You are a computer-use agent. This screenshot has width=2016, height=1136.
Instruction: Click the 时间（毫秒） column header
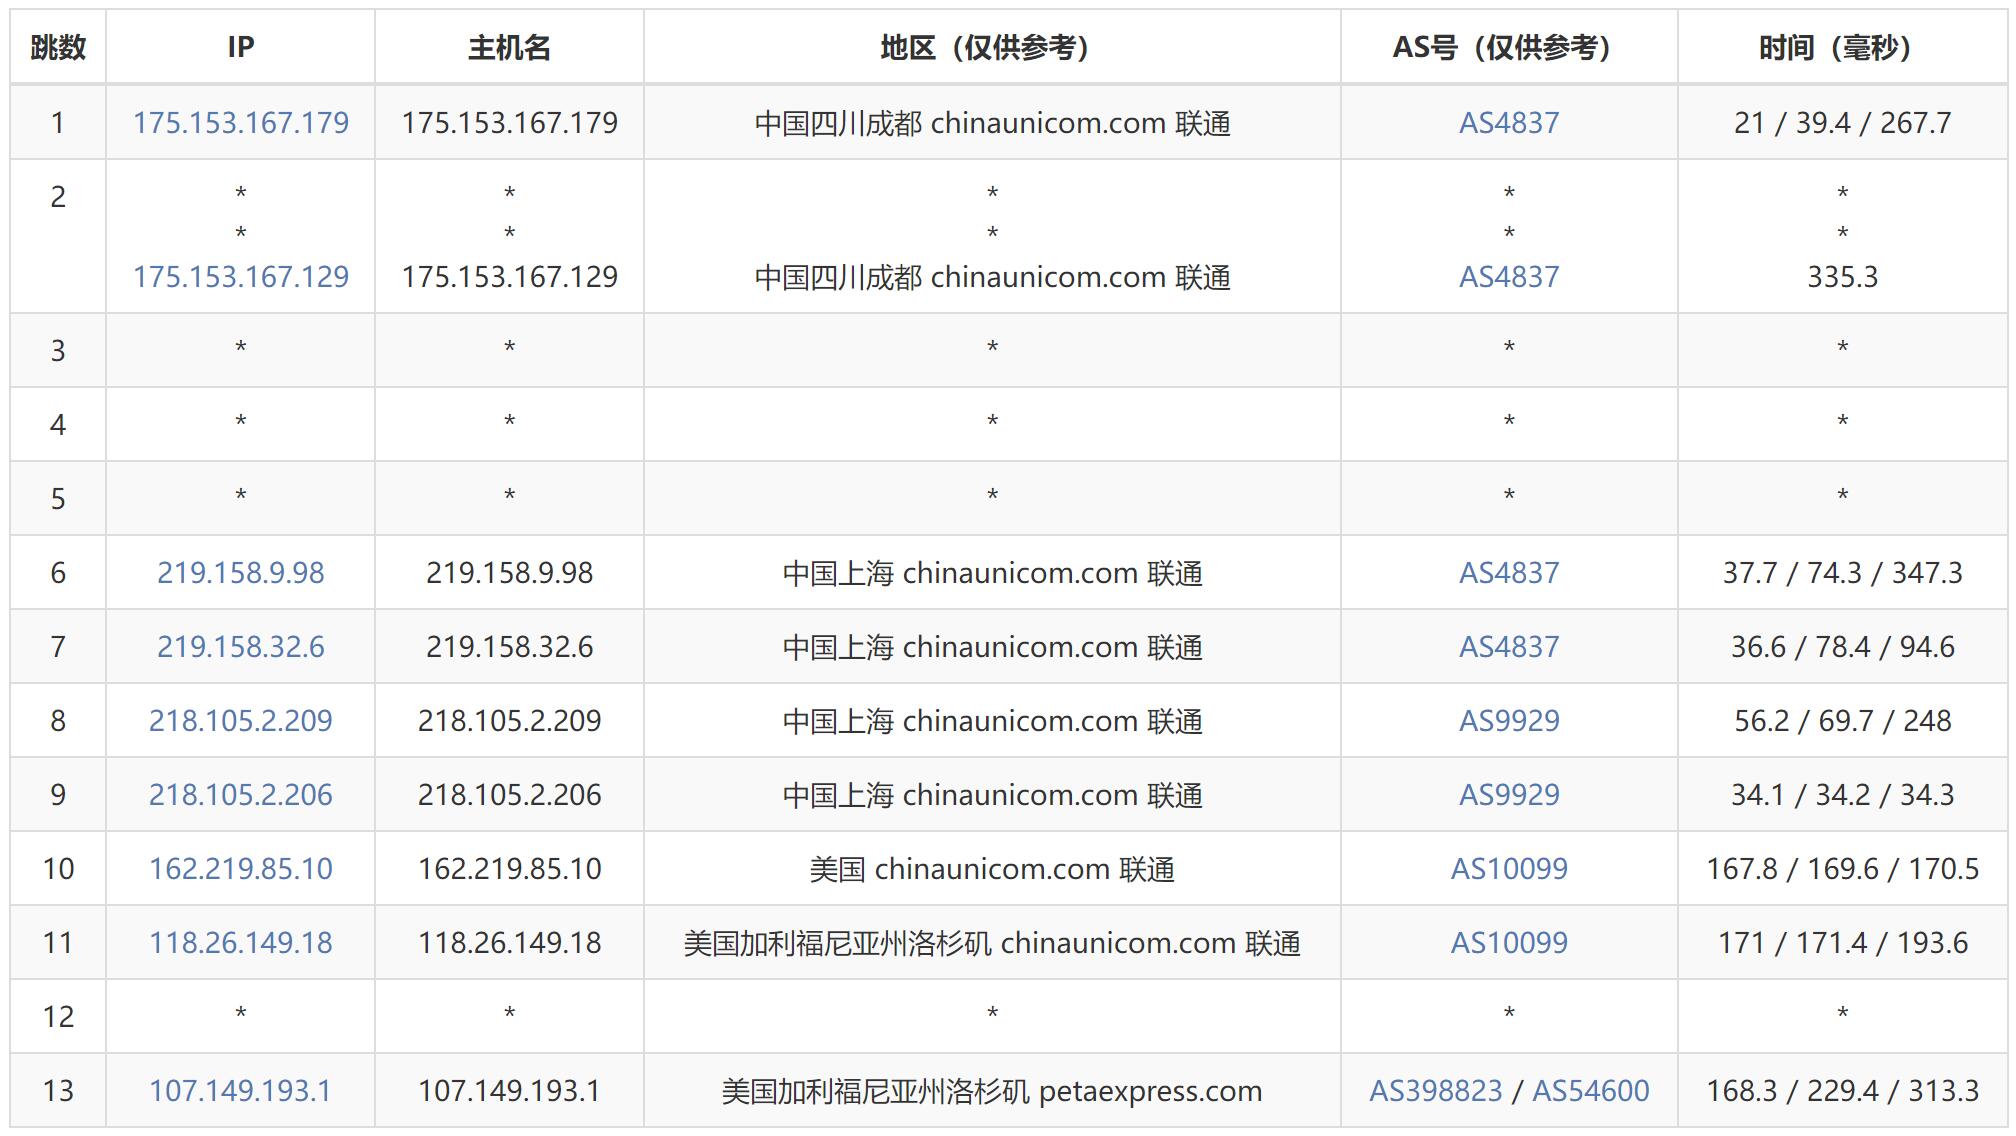coord(1843,47)
